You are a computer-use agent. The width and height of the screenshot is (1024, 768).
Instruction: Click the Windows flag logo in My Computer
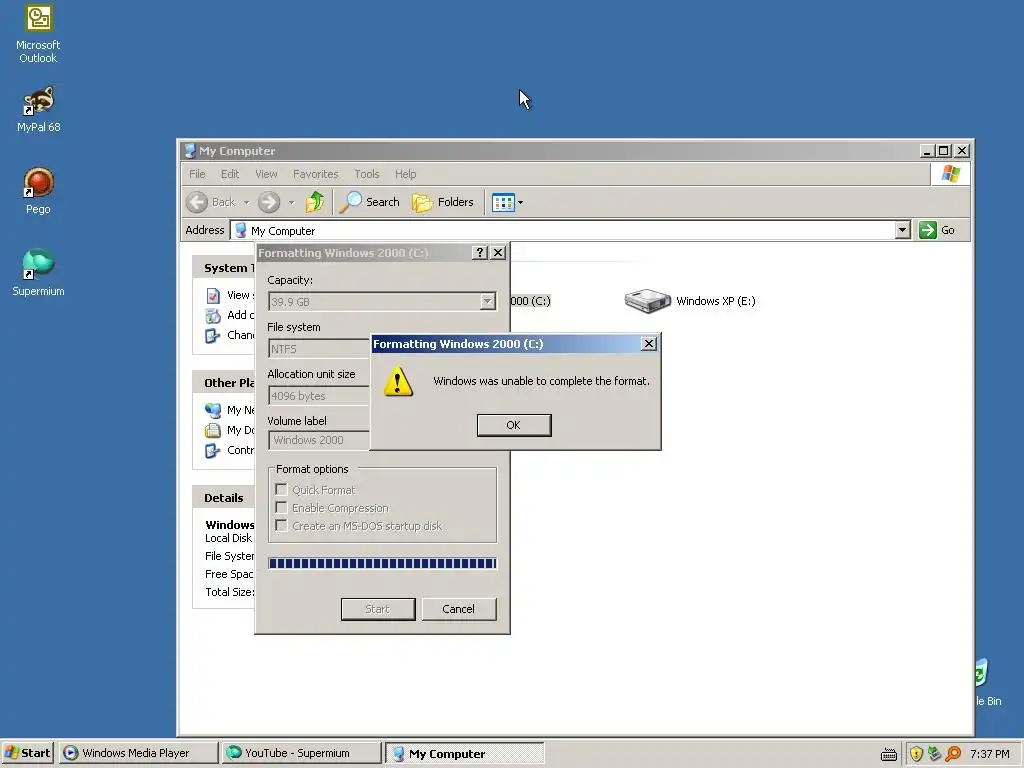(x=950, y=174)
